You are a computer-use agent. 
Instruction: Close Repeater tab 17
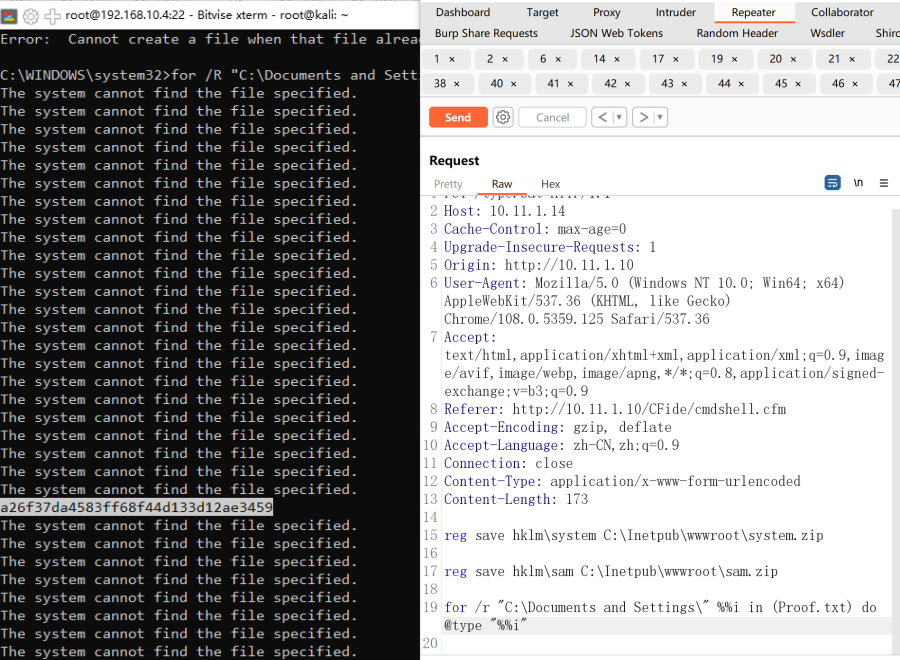click(676, 59)
